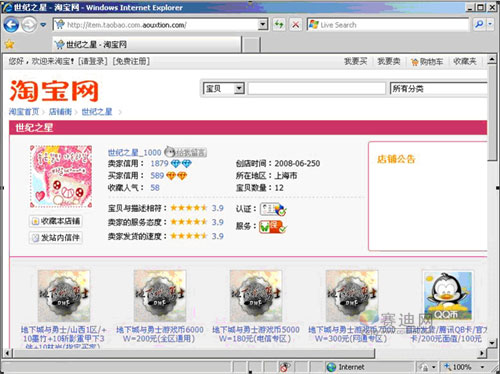The width and height of the screenshot is (500, 374).
Task: Click the Taobao keyword search field
Action: tap(316, 89)
